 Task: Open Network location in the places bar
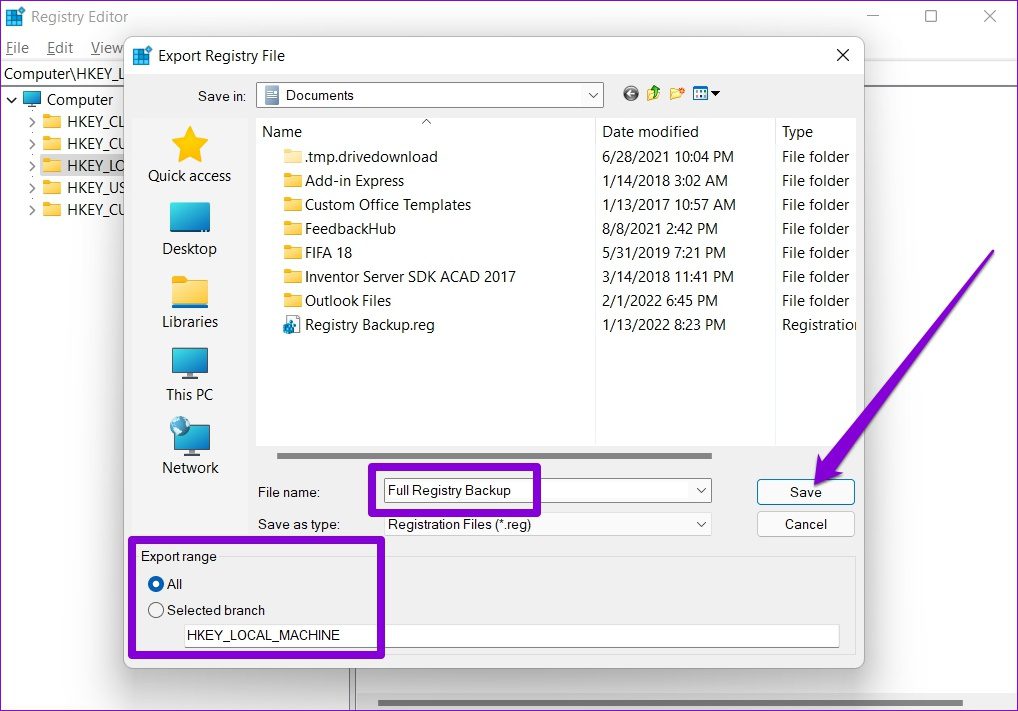click(189, 447)
